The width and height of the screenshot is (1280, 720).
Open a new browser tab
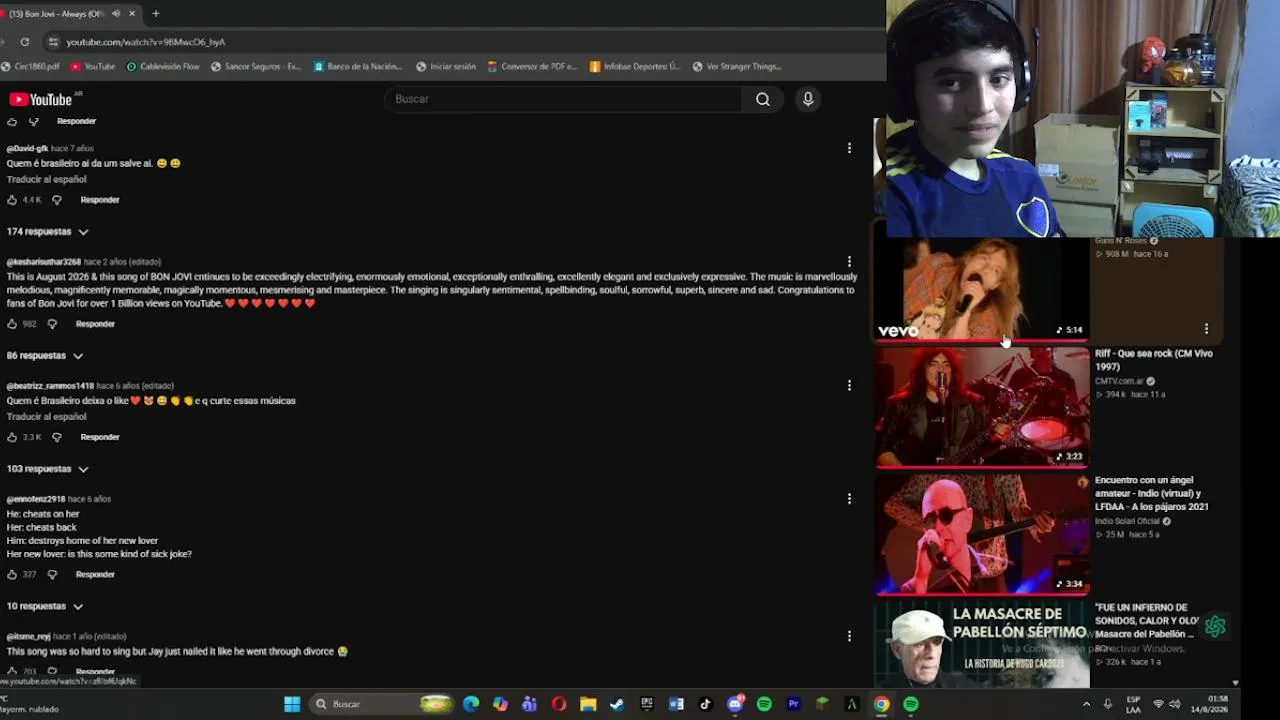point(155,14)
